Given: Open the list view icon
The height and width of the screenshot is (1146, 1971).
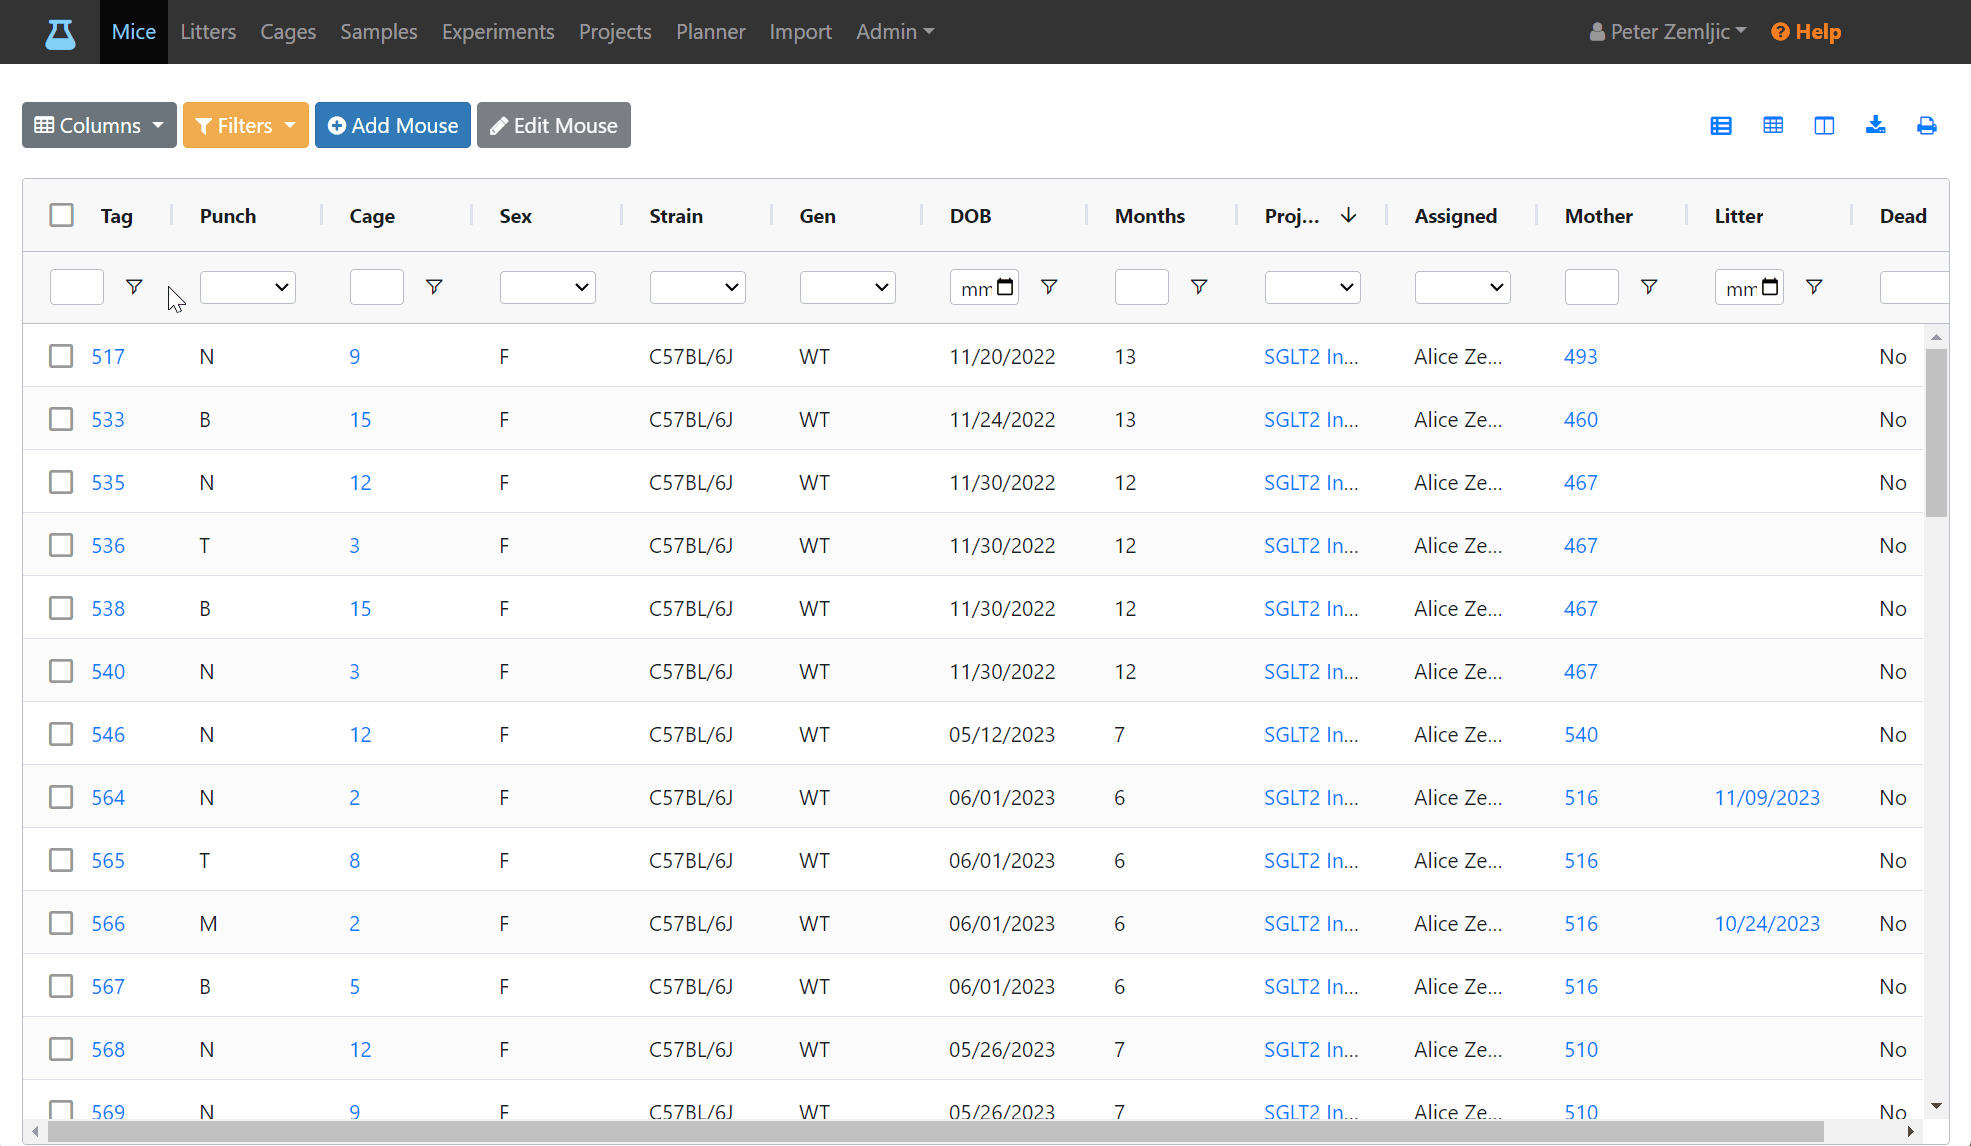Looking at the screenshot, I should point(1721,126).
